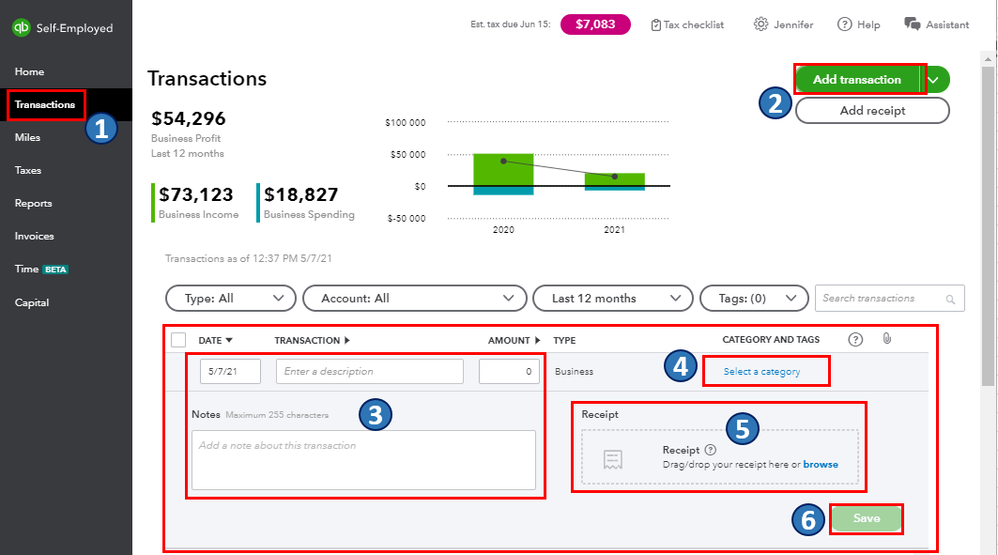Viewport: 998px width, 555px height.
Task: Click the Enter a description field
Action: [370, 372]
